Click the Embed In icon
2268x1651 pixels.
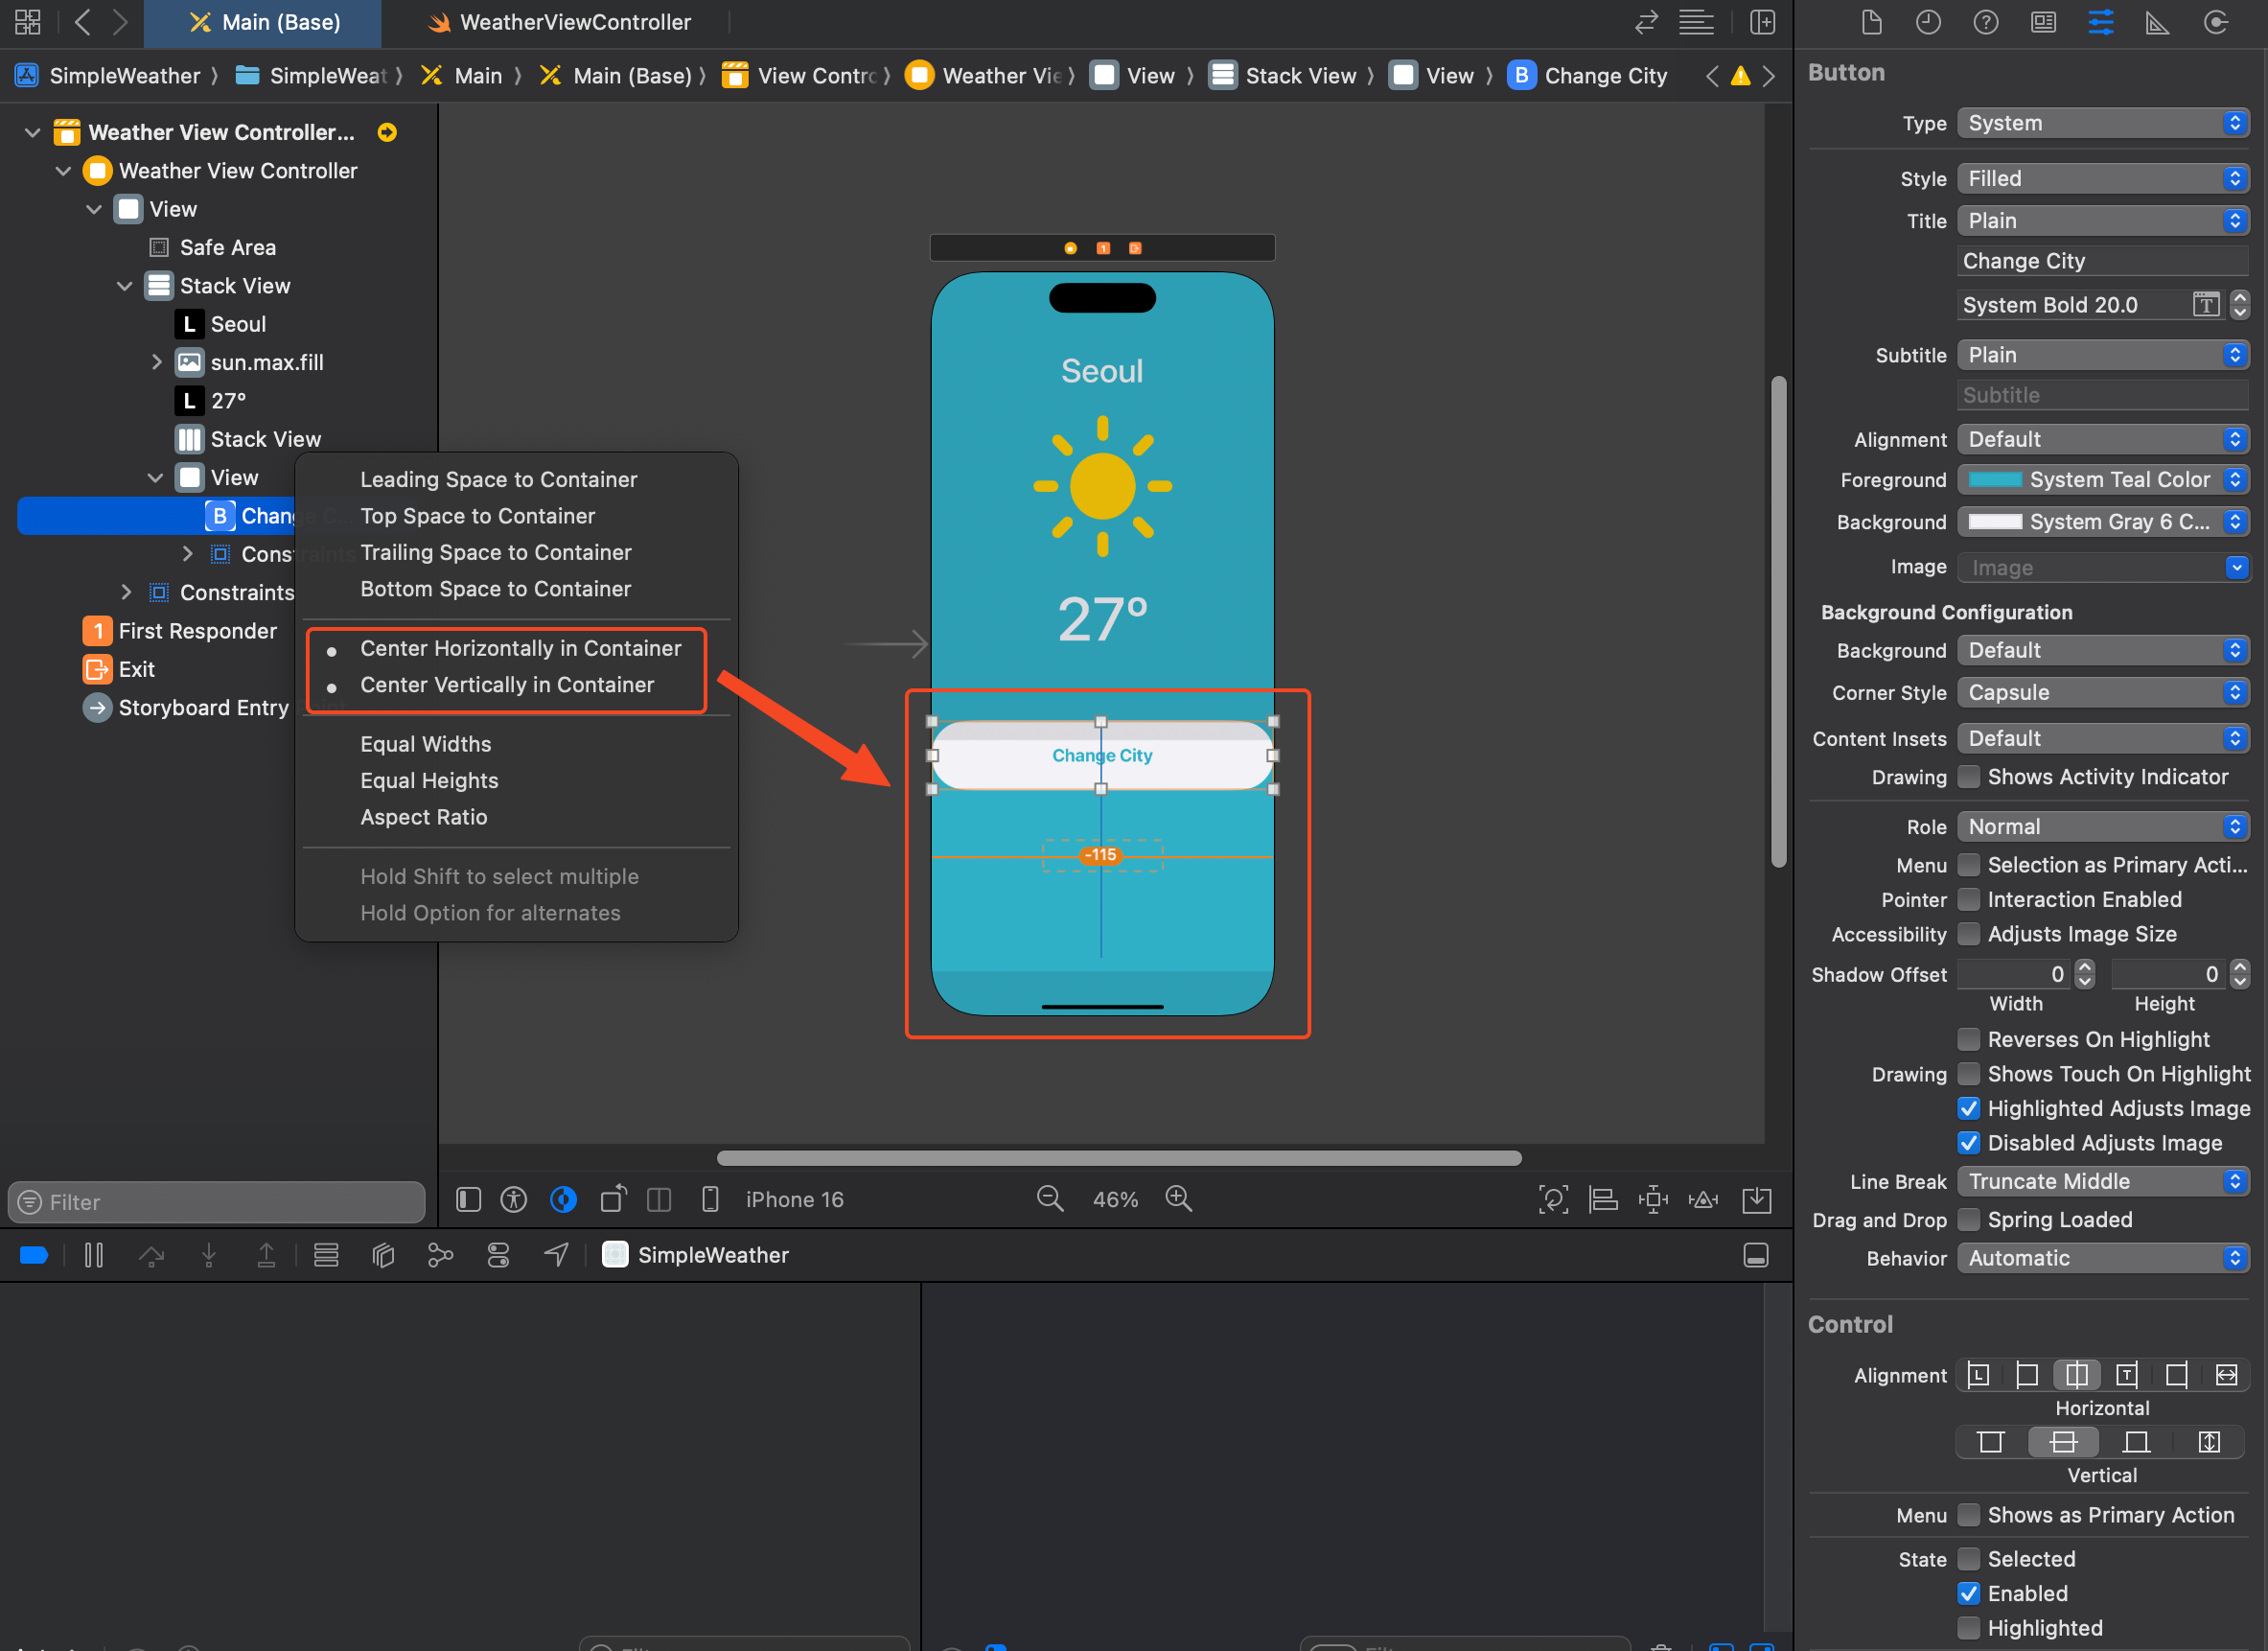point(1756,1199)
